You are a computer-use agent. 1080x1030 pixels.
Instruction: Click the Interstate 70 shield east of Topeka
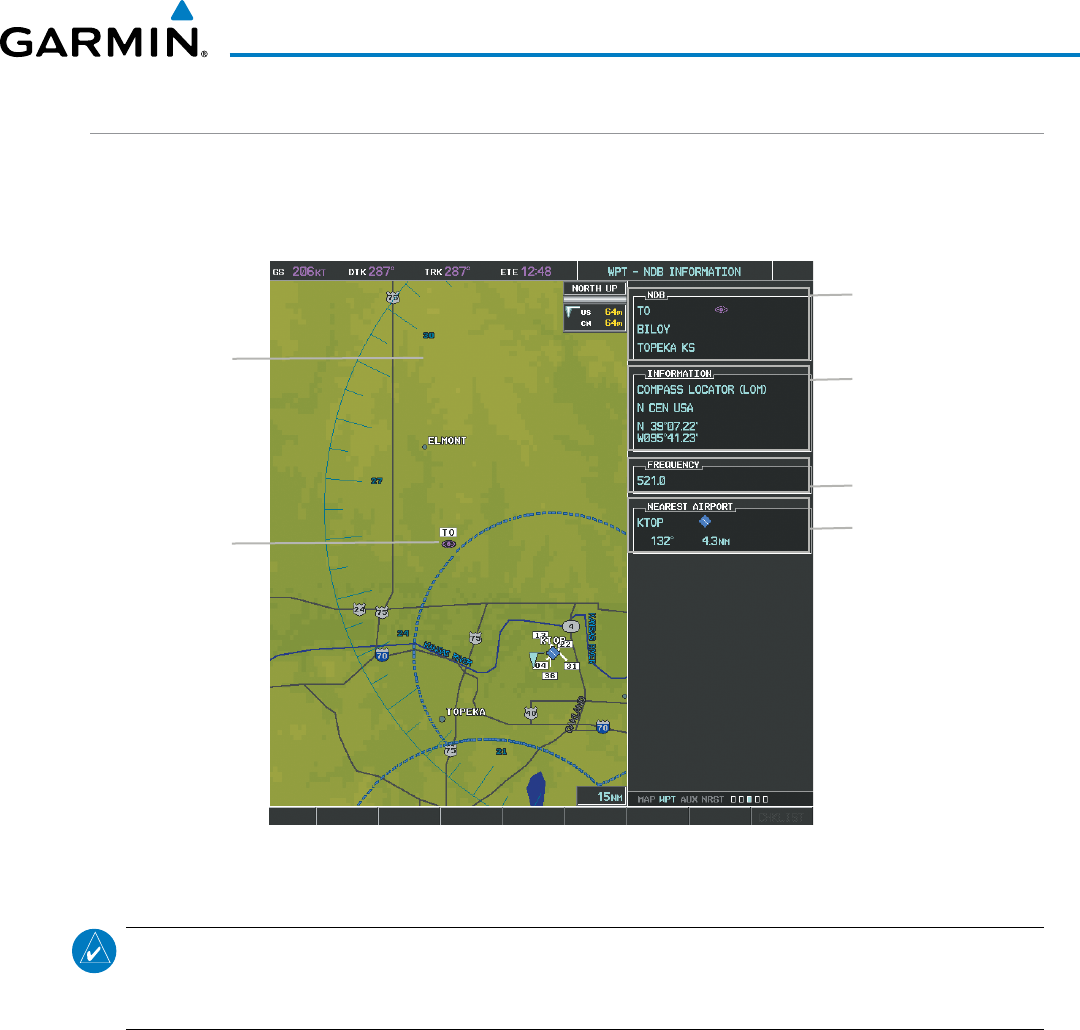(603, 727)
